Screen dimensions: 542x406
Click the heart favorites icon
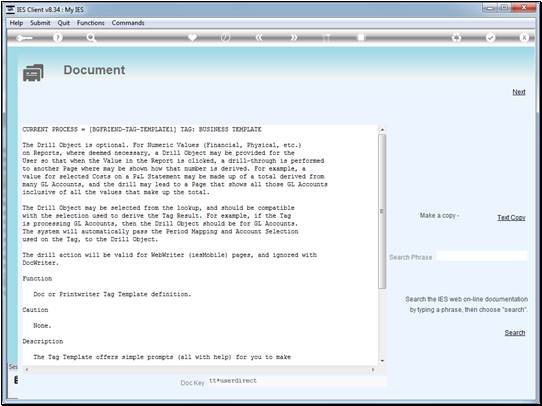click(x=193, y=37)
